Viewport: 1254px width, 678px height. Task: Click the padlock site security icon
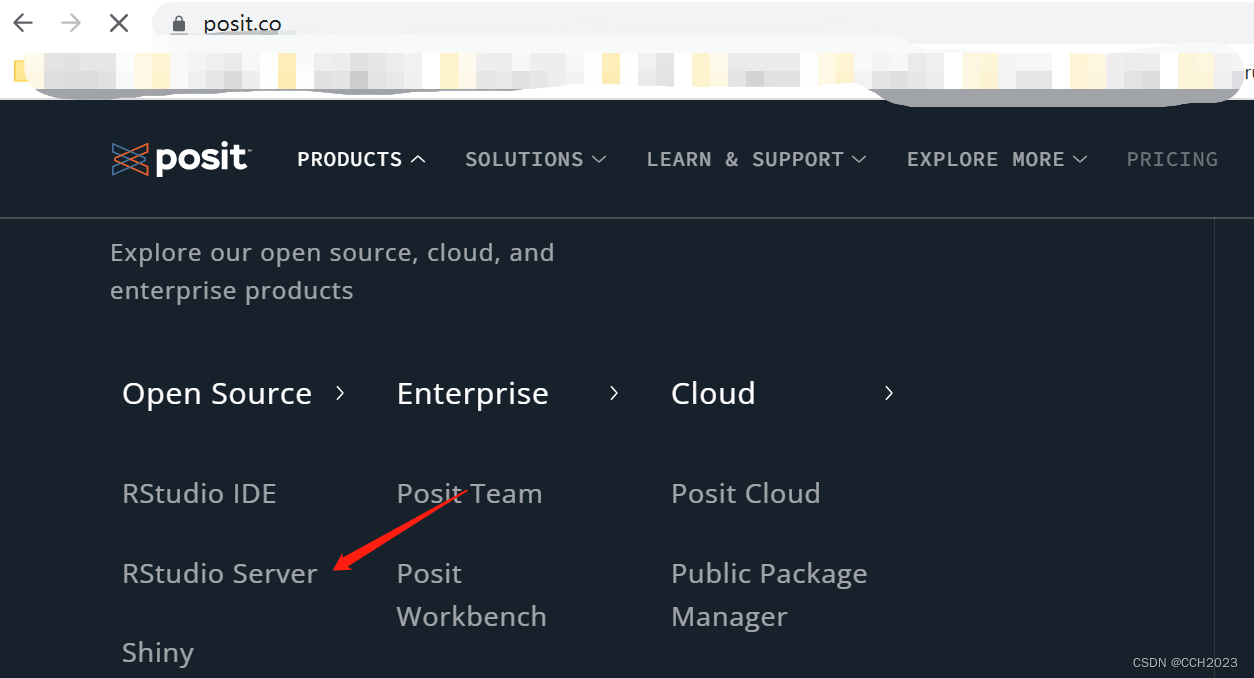point(180,24)
